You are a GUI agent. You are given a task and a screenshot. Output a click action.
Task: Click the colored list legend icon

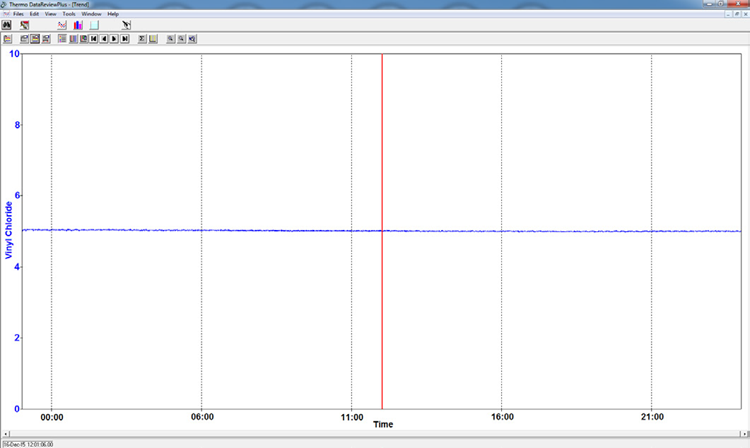point(62,39)
